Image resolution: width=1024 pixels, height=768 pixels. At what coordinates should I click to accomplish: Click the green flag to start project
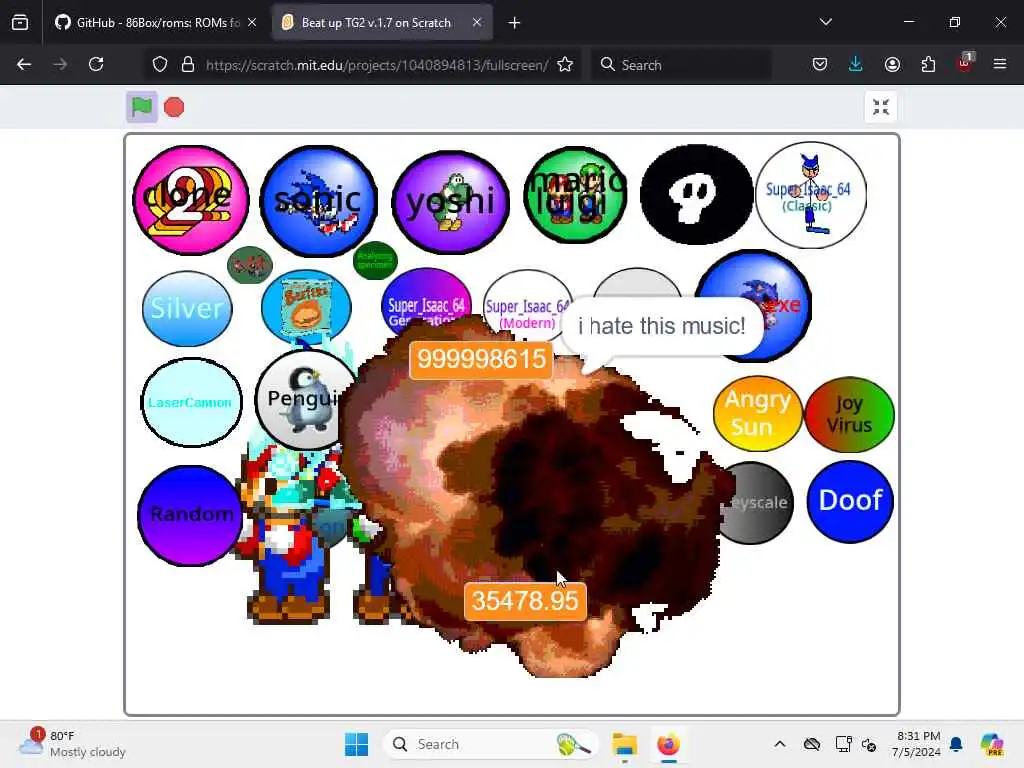tap(142, 106)
